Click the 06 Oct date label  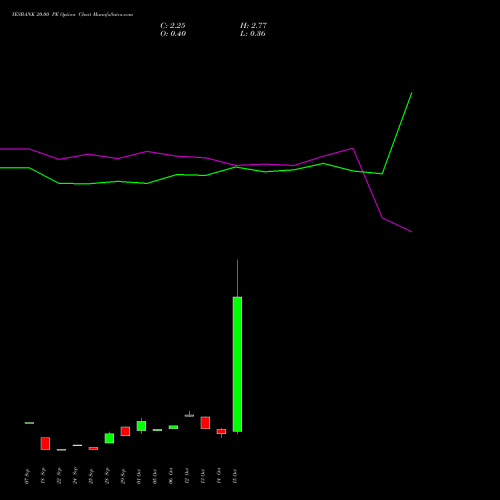[171, 476]
